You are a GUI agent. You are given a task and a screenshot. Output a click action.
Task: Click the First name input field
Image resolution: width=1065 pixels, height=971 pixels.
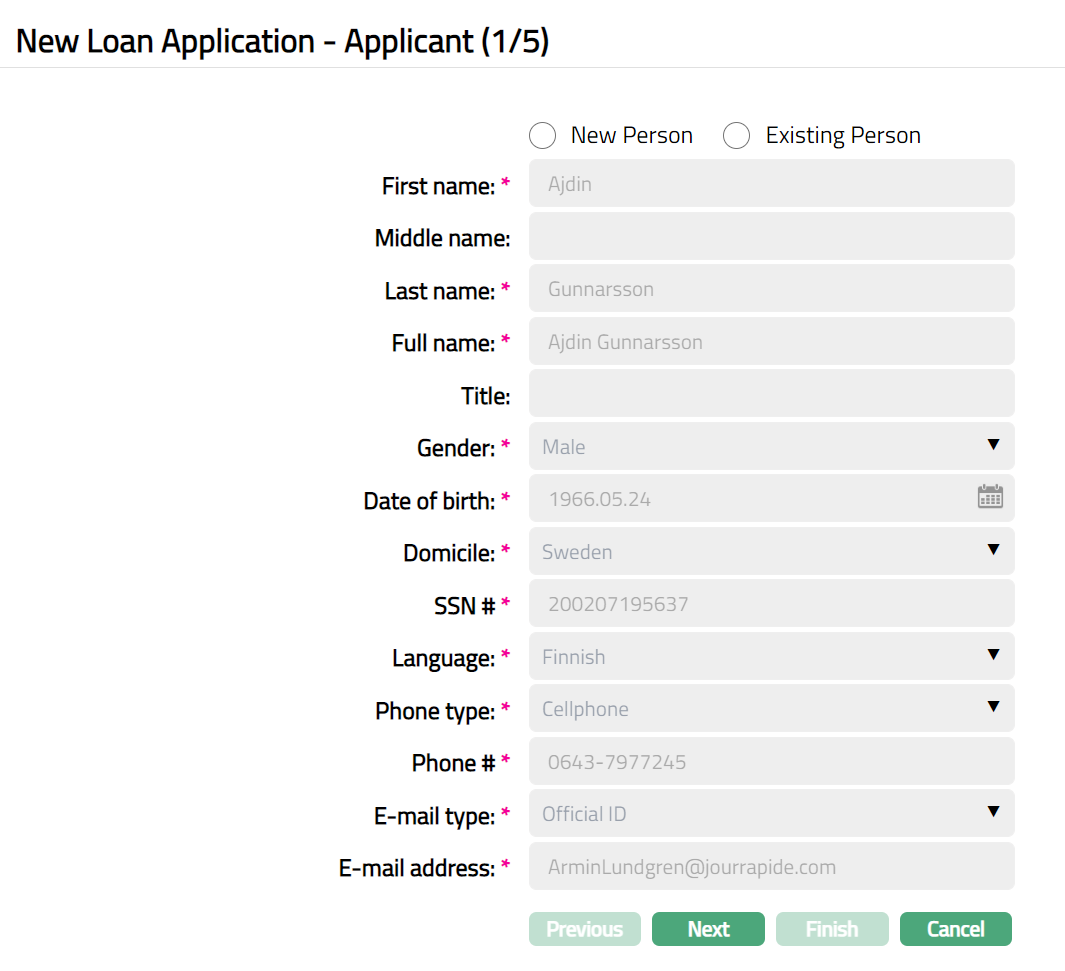click(771, 184)
